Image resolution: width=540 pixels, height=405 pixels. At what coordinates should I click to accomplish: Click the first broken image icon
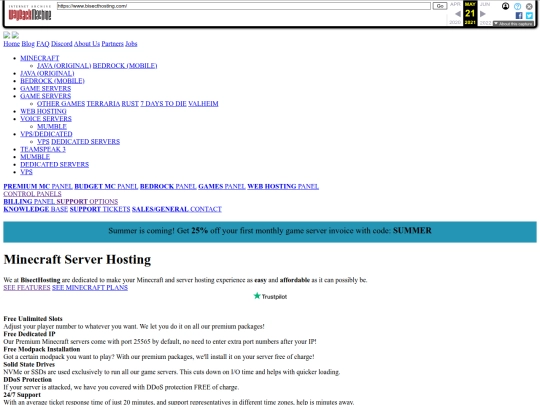7,35
